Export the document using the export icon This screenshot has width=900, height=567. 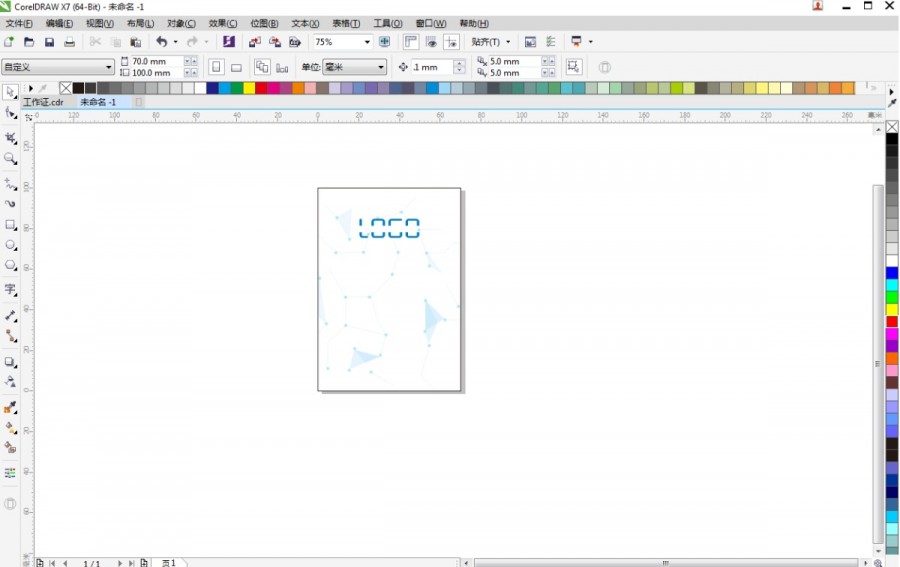275,42
